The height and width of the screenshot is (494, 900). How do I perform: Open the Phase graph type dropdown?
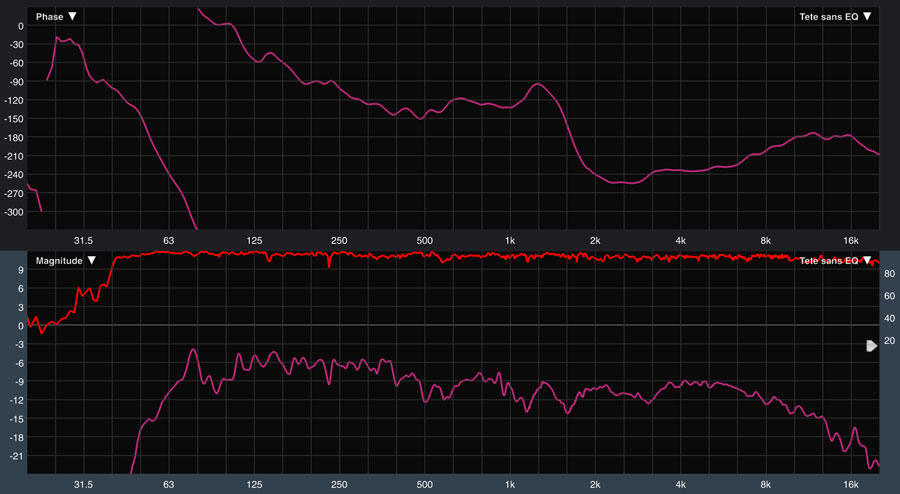[x=56, y=17]
